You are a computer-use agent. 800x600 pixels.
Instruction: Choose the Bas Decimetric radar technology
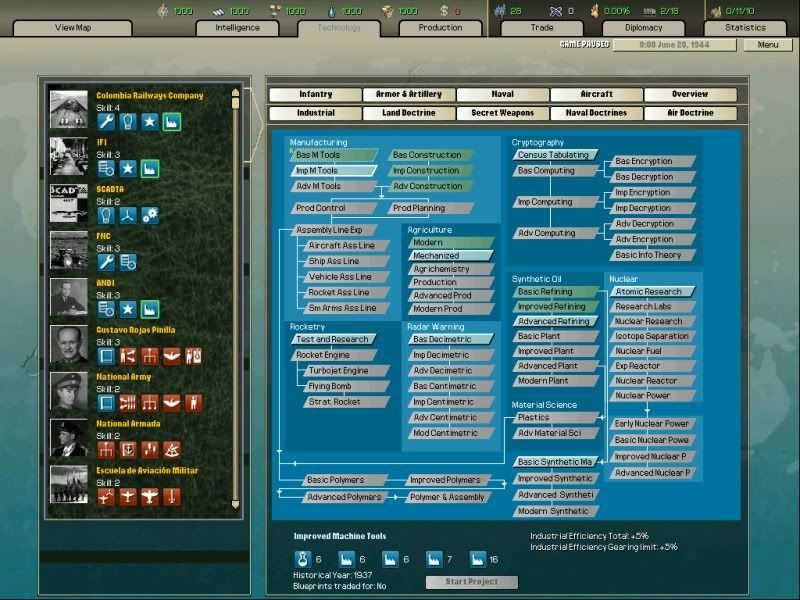coord(448,339)
